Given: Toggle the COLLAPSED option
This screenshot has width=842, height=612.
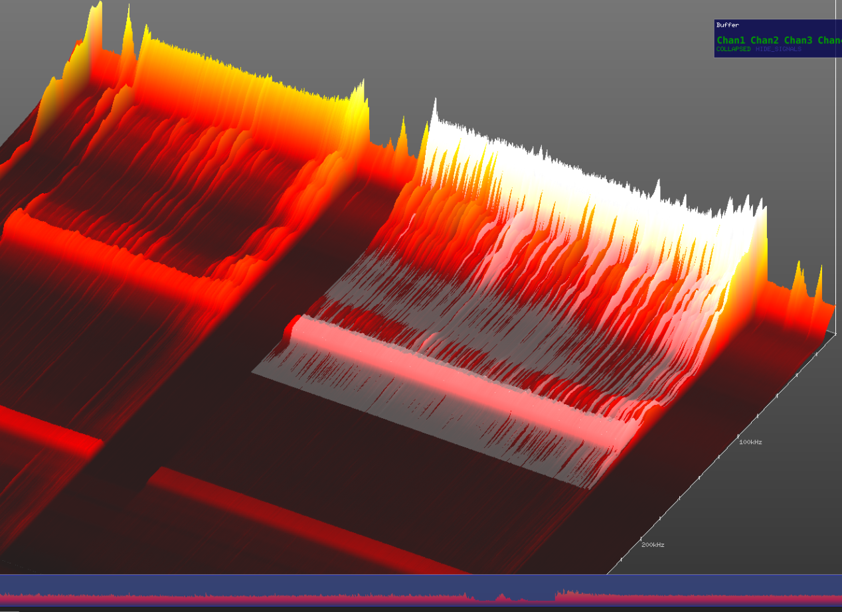Looking at the screenshot, I should click(733, 49).
